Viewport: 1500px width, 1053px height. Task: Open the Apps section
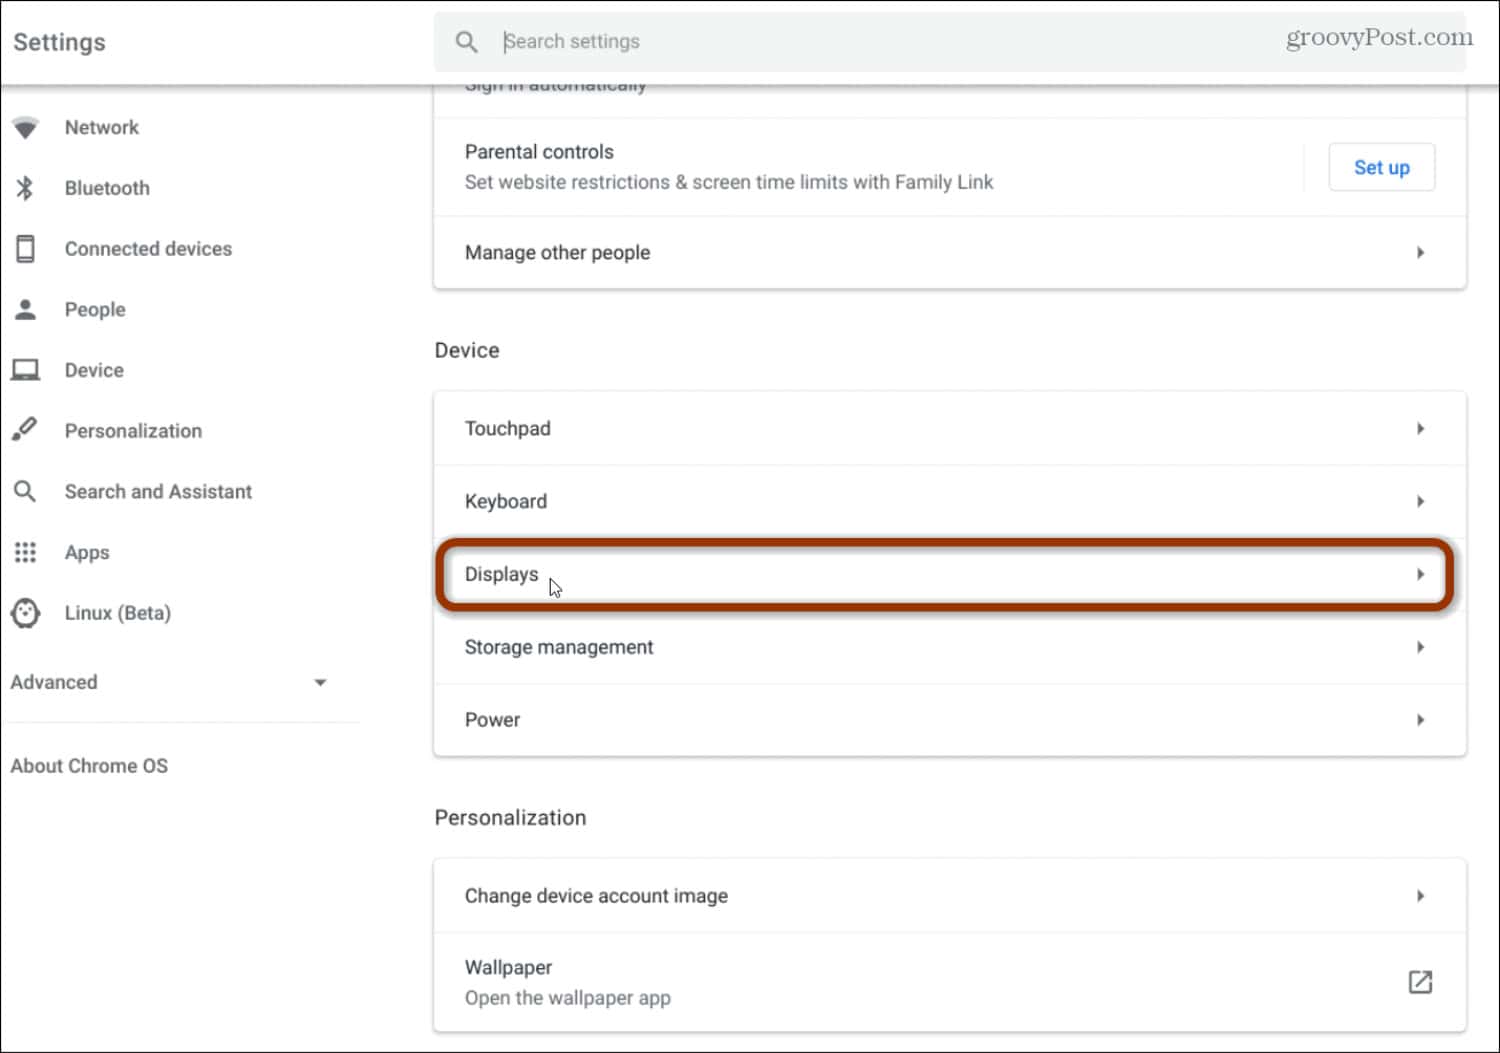(x=87, y=552)
